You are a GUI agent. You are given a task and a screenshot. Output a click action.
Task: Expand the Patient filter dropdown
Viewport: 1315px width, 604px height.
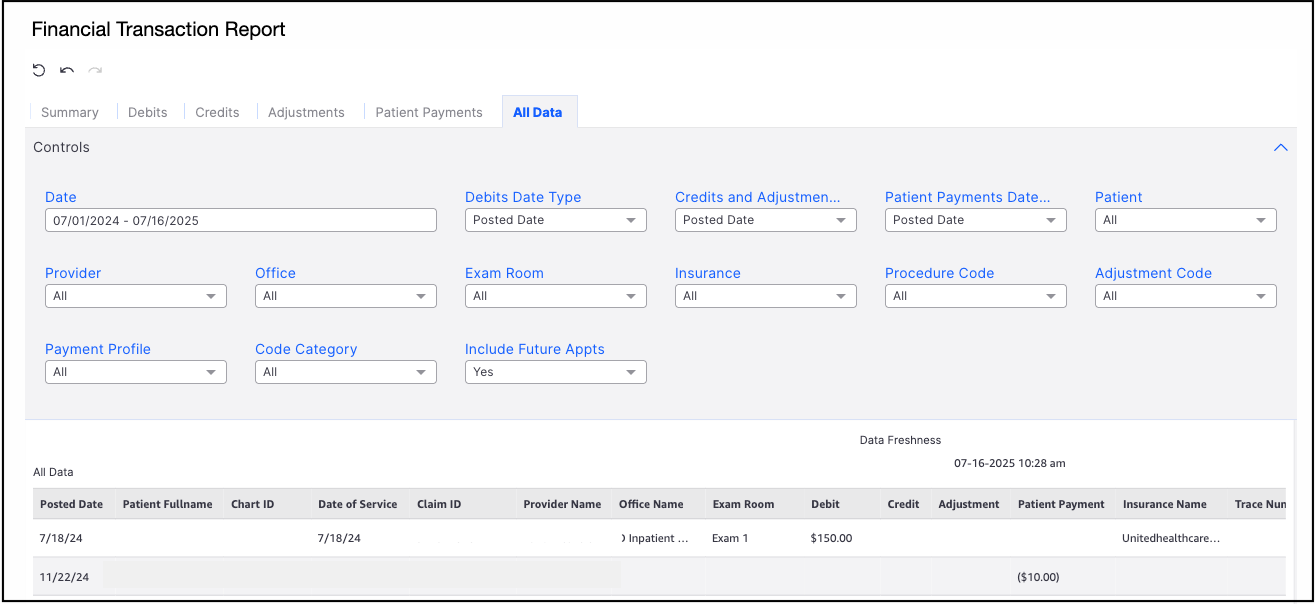pos(1186,220)
